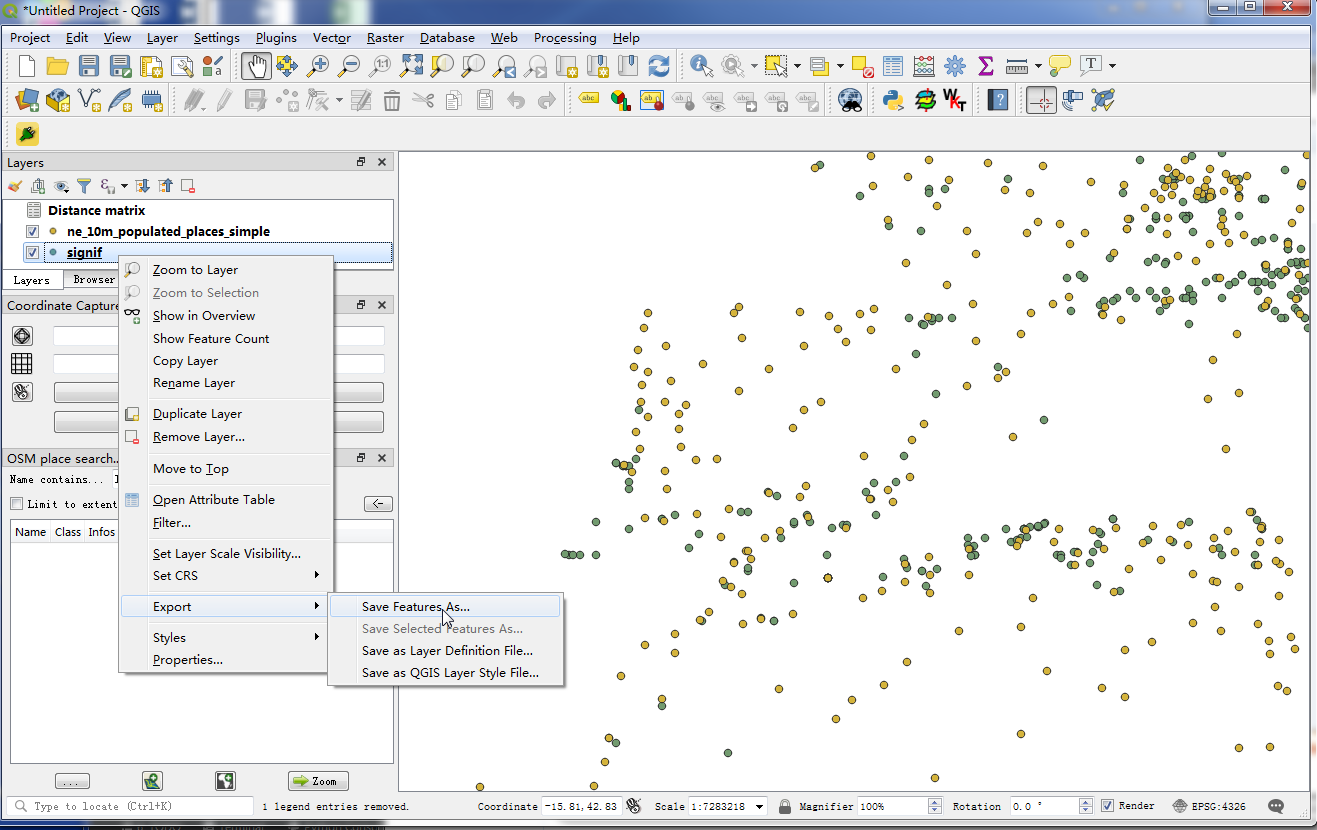The height and width of the screenshot is (830, 1317).
Task: Open the Measure tool dropdown arrow
Action: 1038,66
